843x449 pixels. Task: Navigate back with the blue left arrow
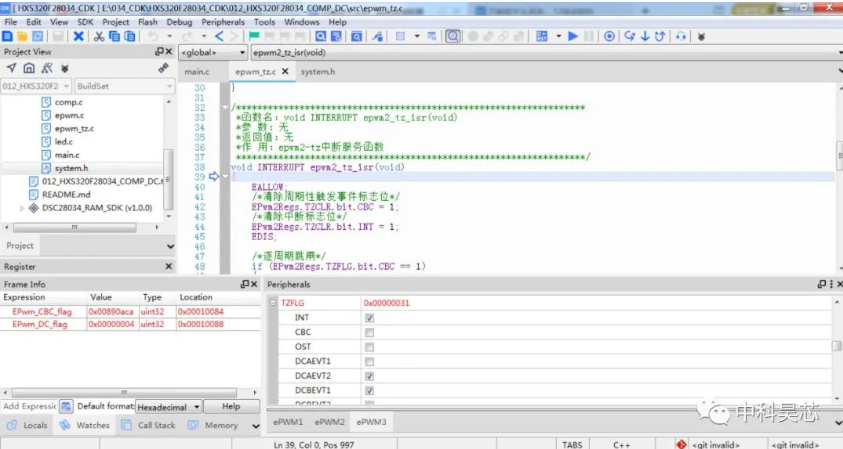[219, 36]
